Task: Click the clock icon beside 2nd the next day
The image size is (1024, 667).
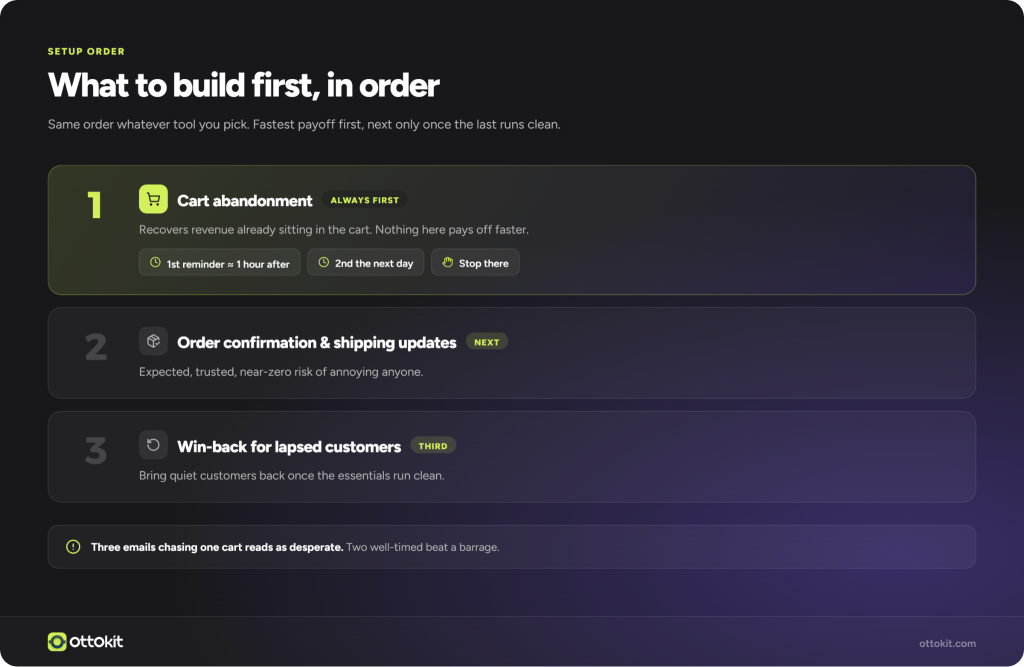Action: [x=323, y=263]
